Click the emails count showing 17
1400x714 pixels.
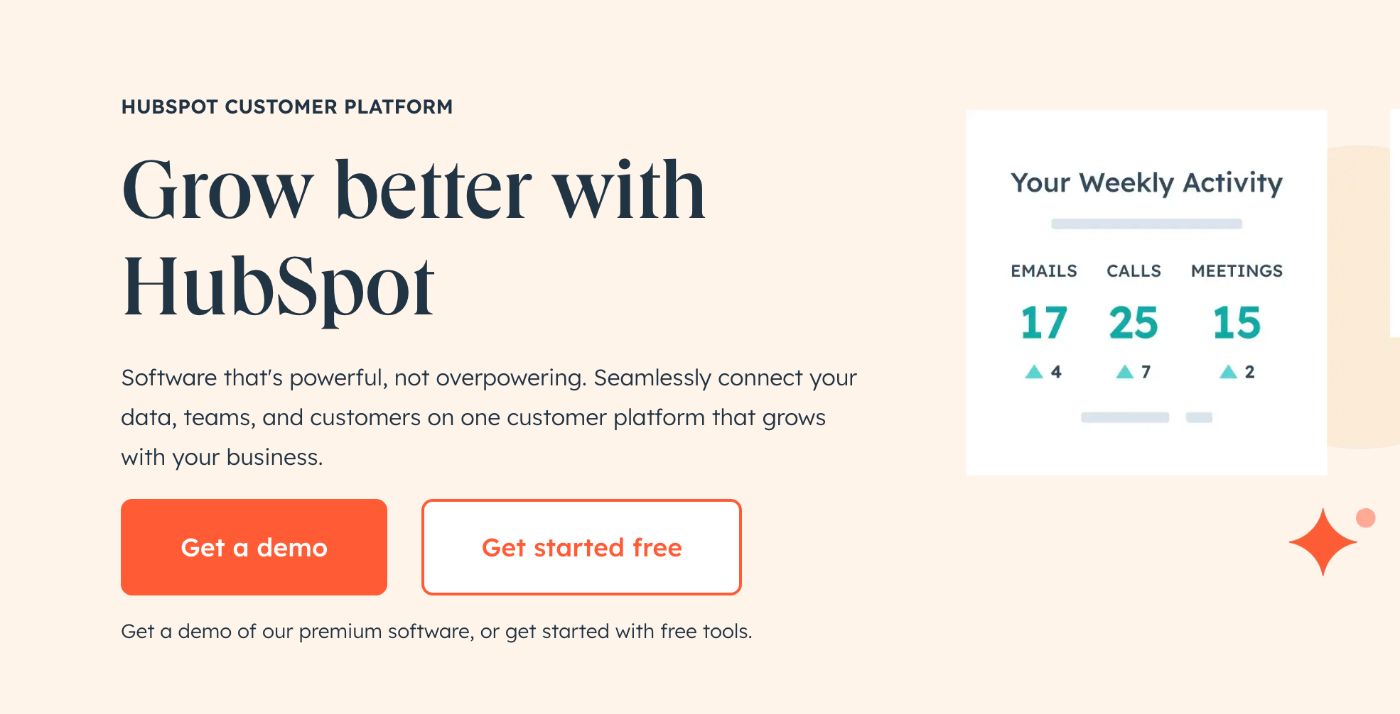[1044, 322]
